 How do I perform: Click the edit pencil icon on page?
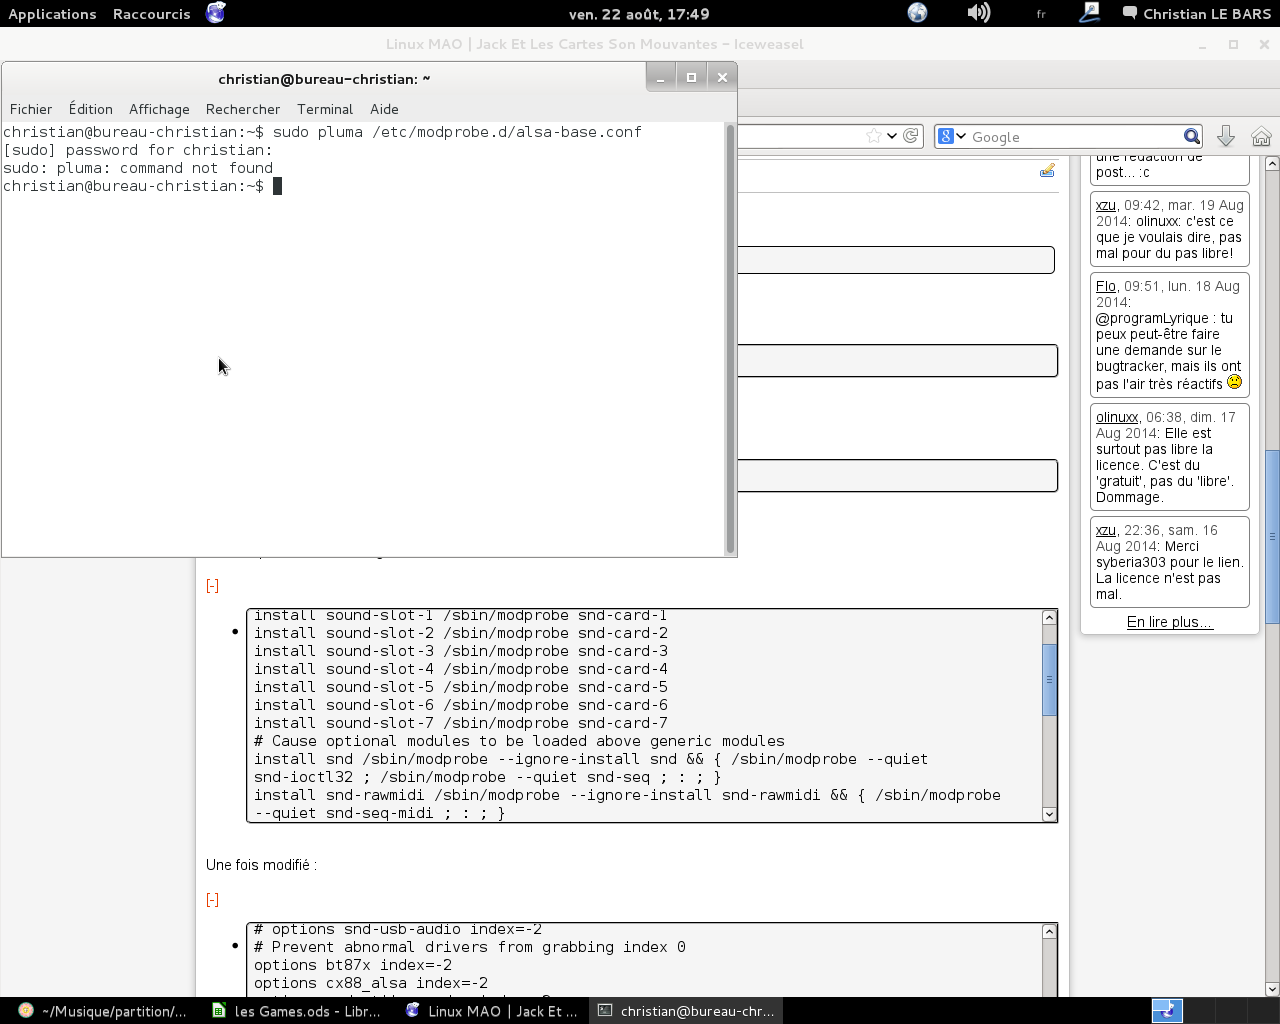point(1047,171)
